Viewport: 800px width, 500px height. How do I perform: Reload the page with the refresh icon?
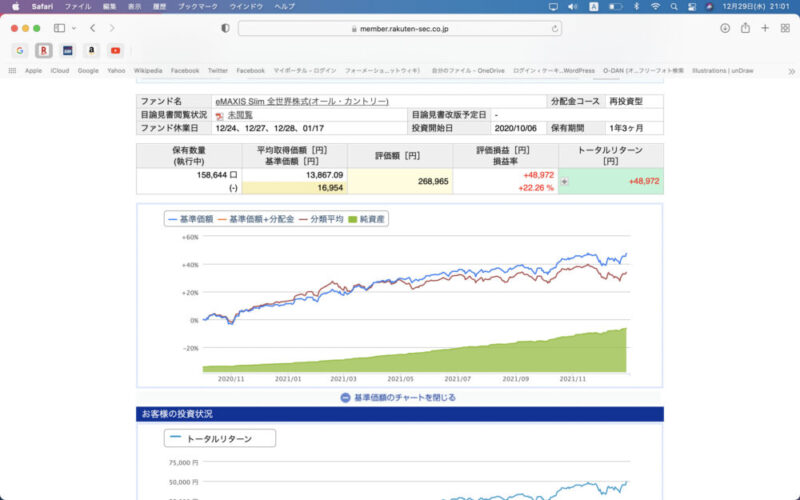(555, 29)
